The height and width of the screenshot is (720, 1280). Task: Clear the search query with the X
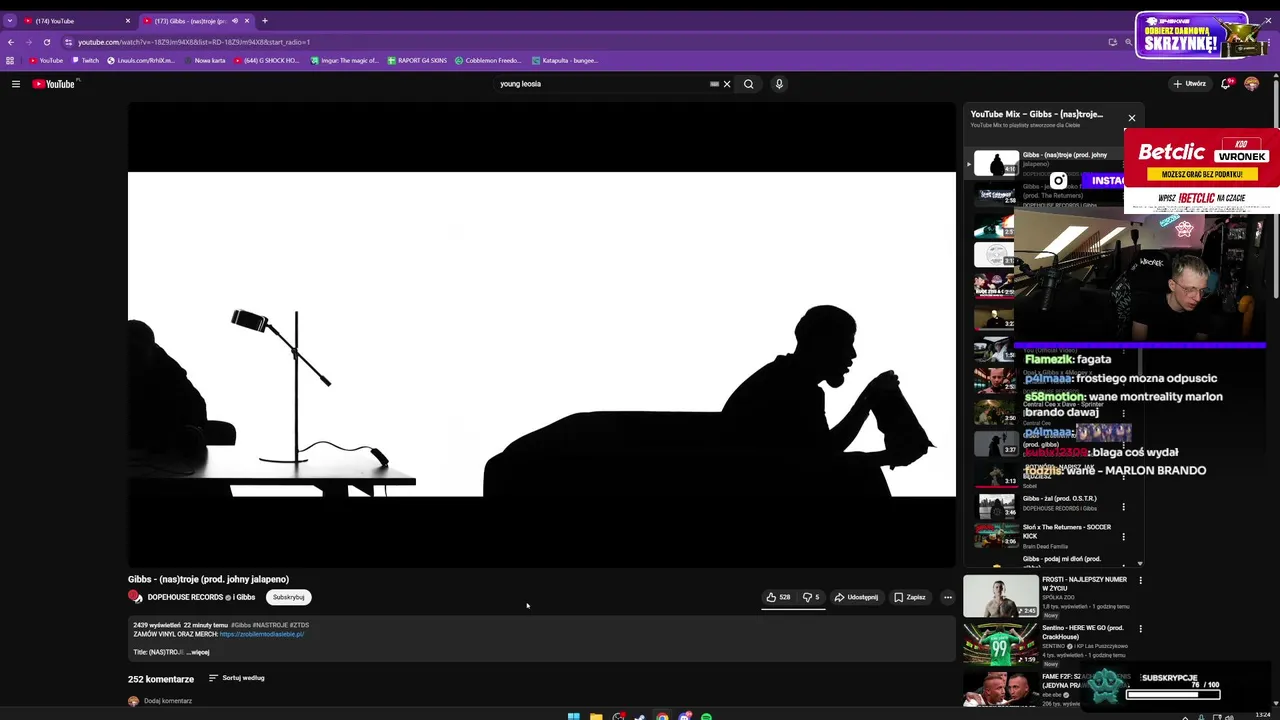tap(727, 84)
